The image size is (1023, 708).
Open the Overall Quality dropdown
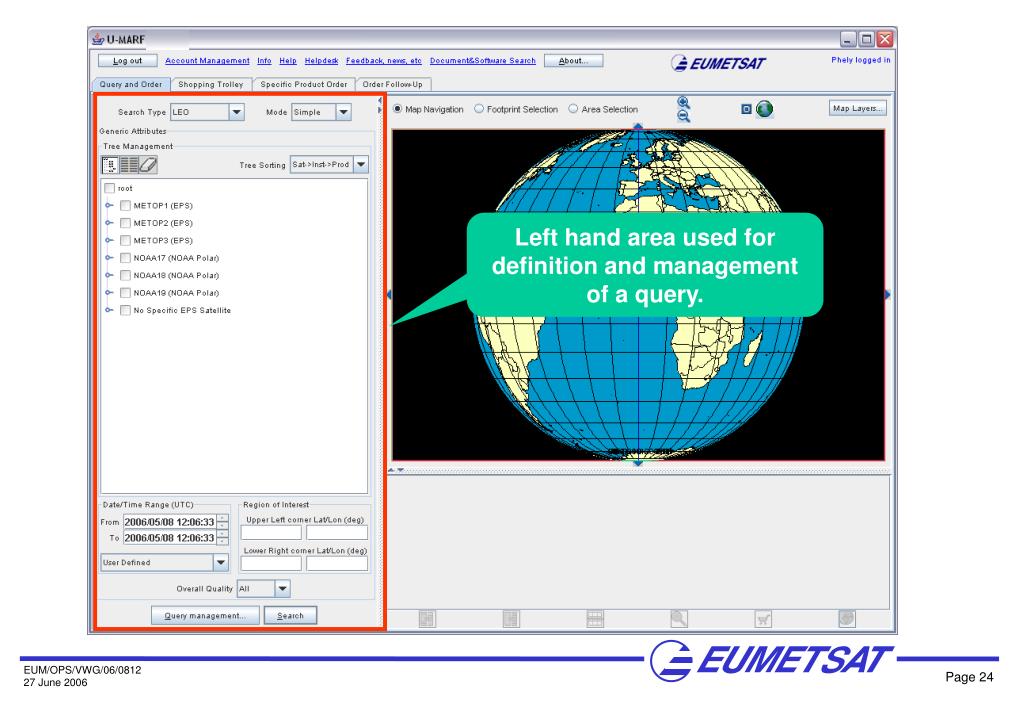(x=282, y=589)
